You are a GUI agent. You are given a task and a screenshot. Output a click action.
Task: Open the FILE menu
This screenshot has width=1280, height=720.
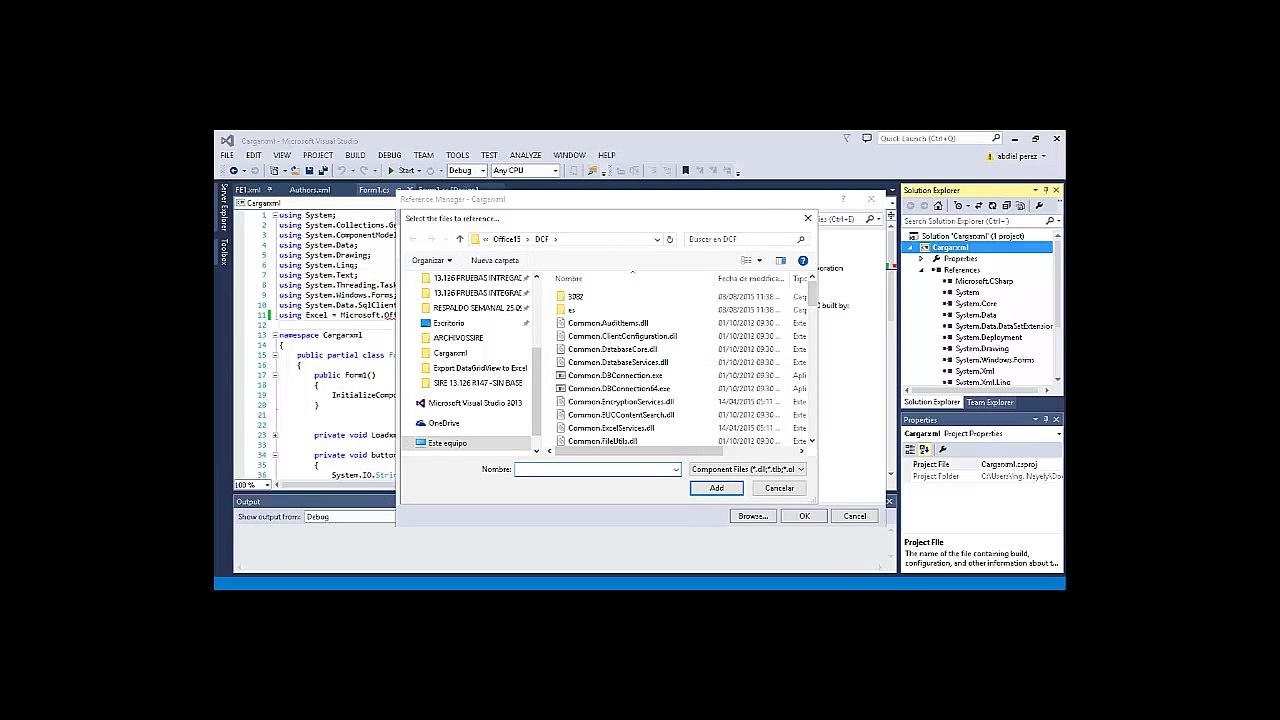[x=227, y=155]
